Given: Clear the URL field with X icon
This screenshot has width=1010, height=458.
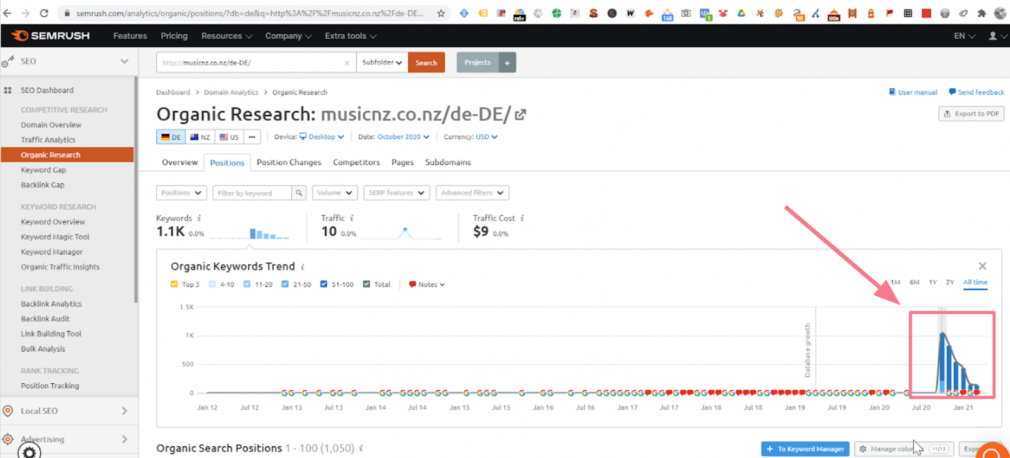Looking at the screenshot, I should (x=347, y=63).
